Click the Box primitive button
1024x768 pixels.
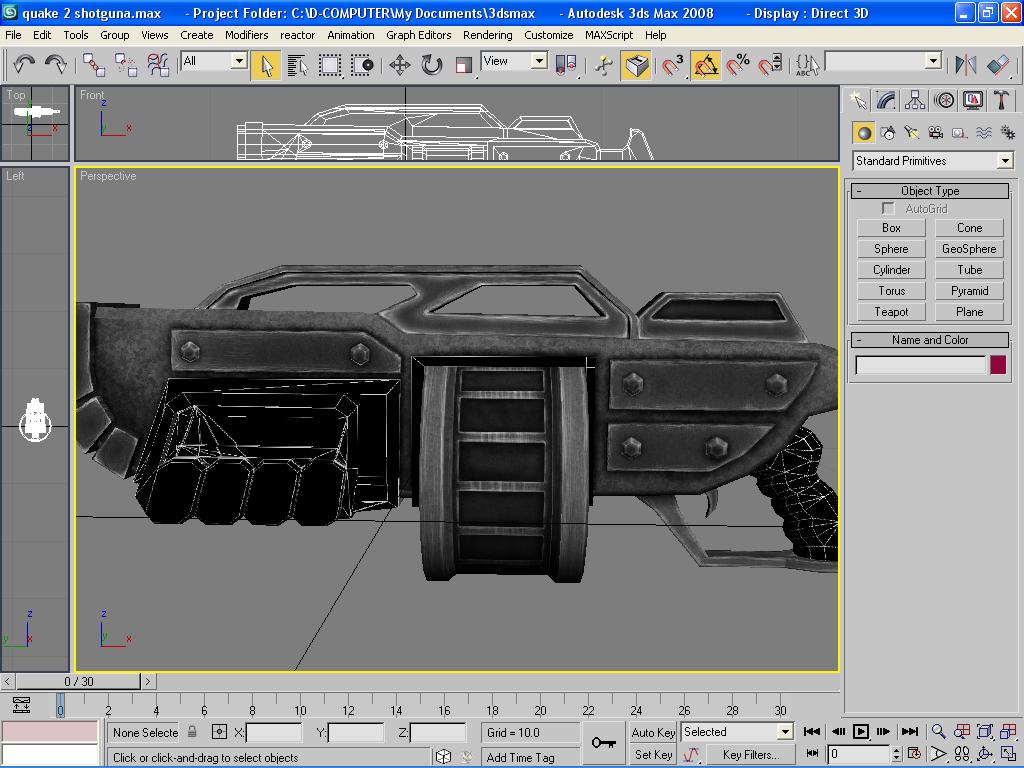tap(891, 228)
